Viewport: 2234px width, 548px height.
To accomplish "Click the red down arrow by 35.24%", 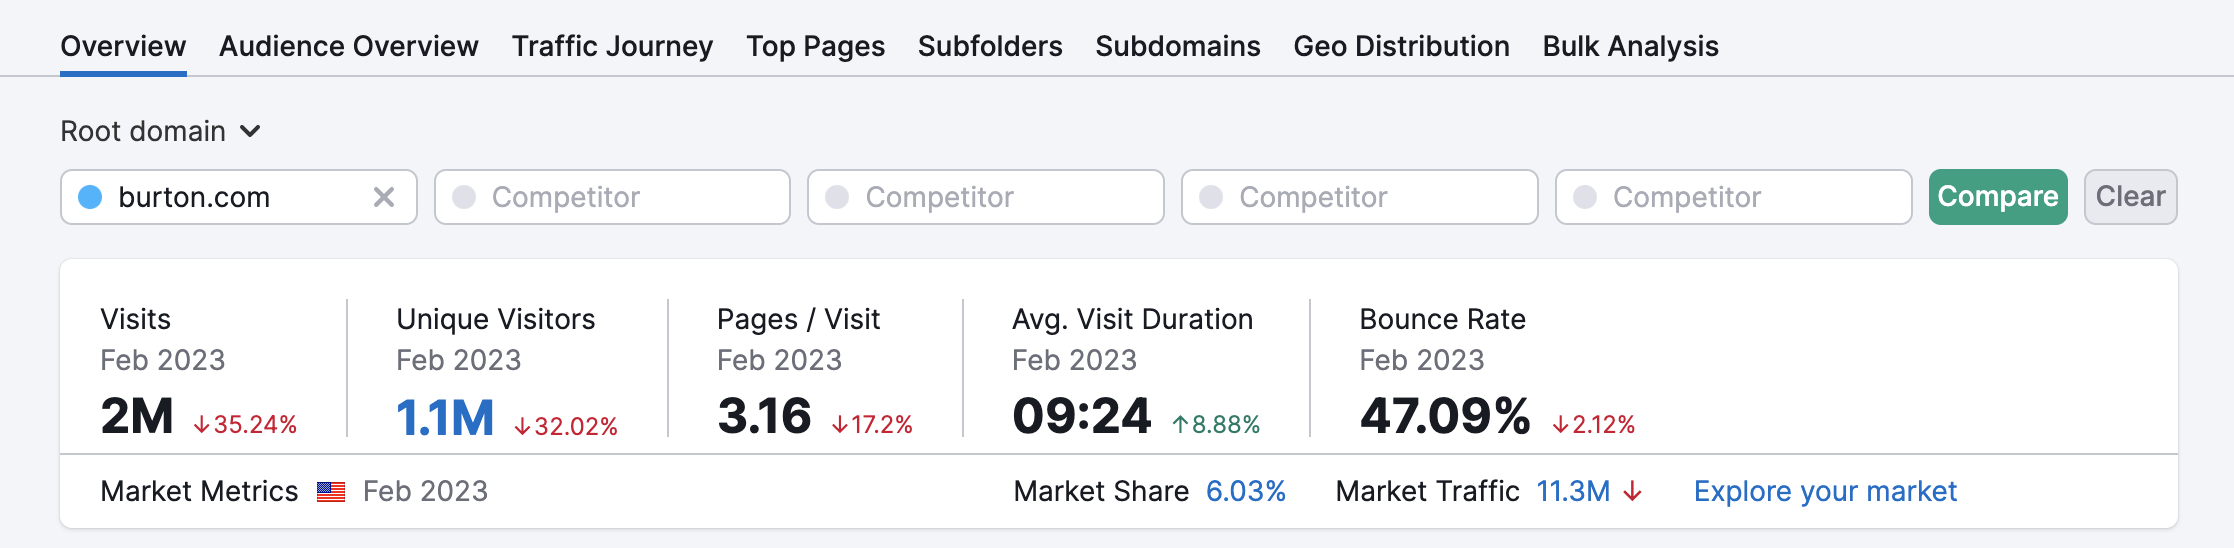I will coord(202,425).
